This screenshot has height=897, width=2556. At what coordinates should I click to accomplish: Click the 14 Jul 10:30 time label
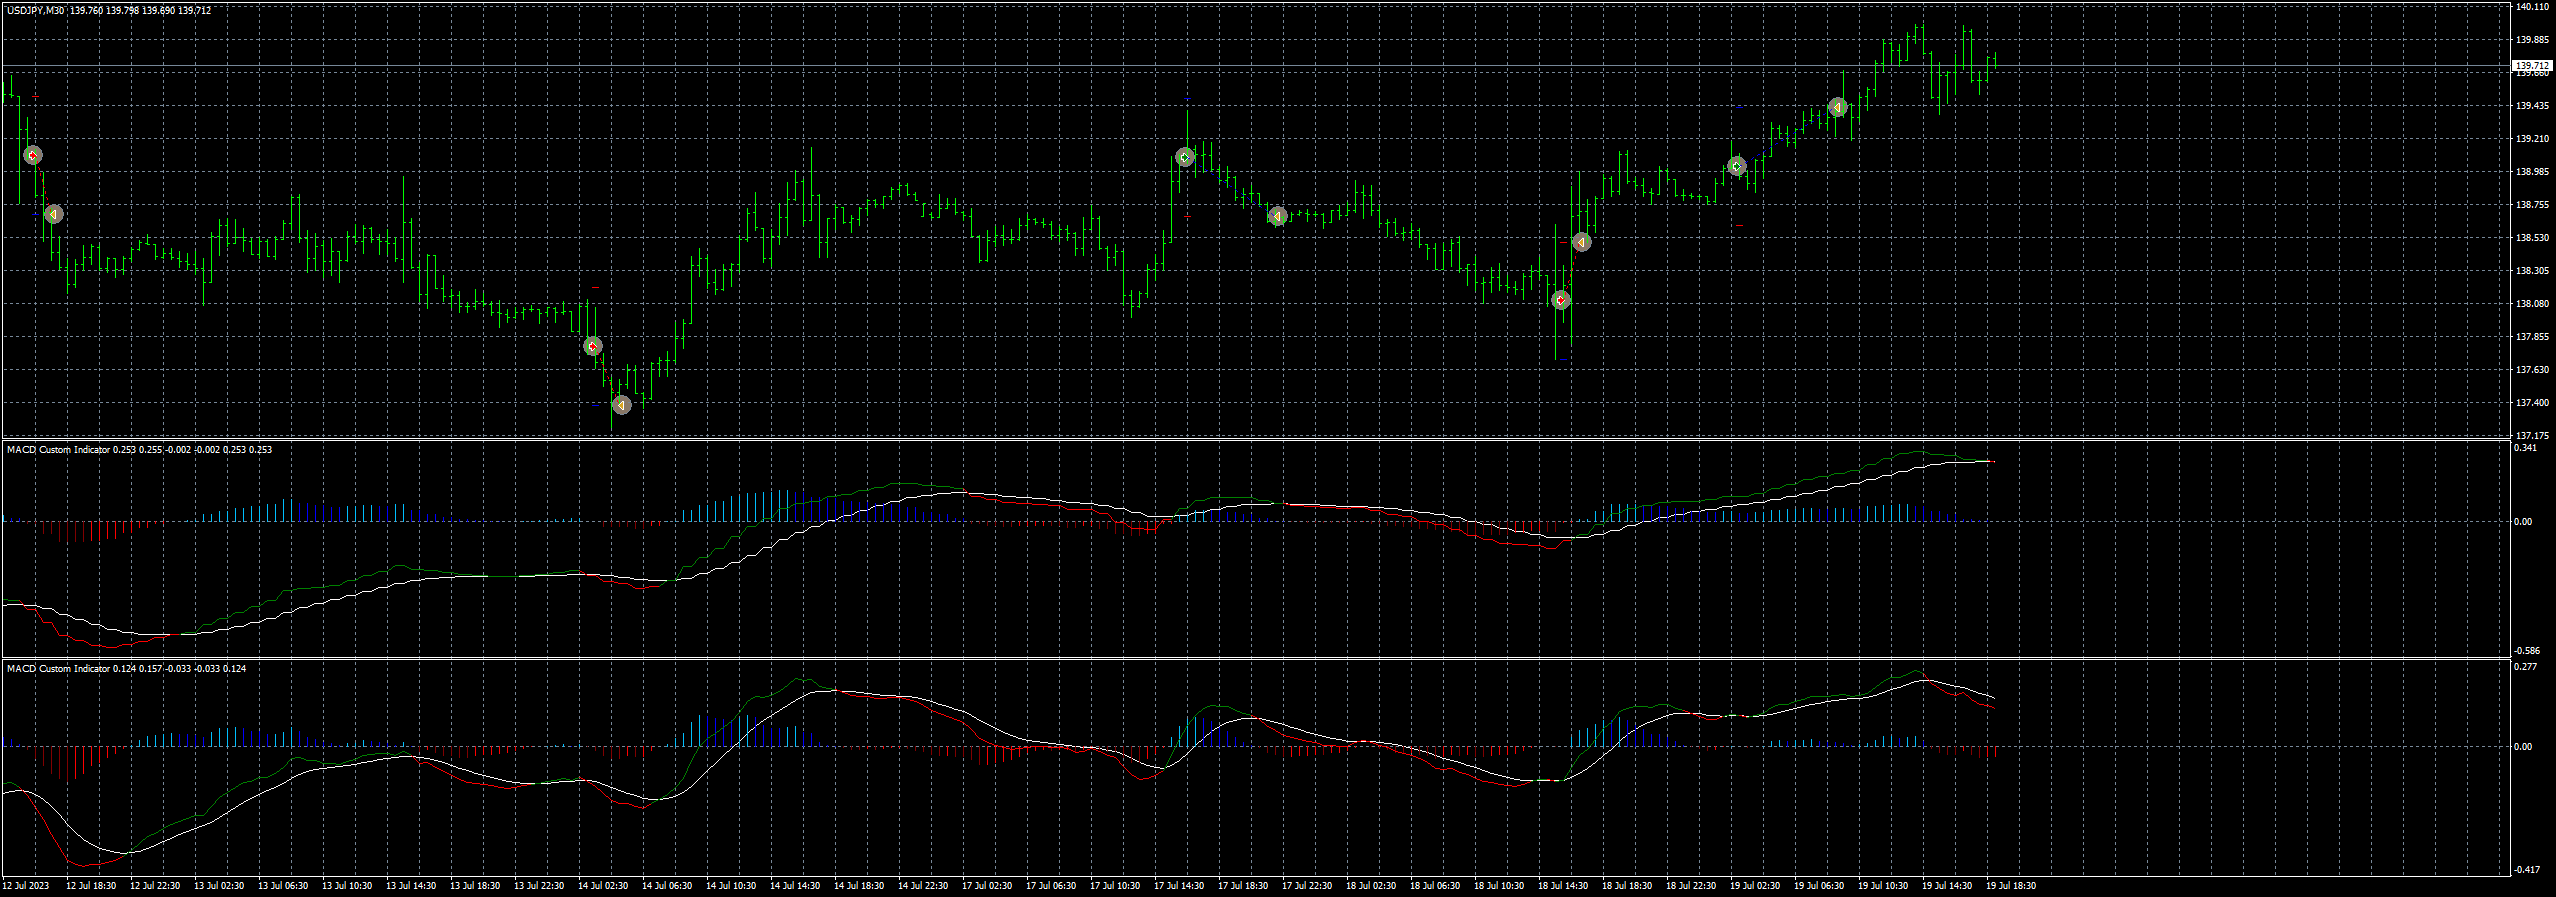tap(731, 886)
